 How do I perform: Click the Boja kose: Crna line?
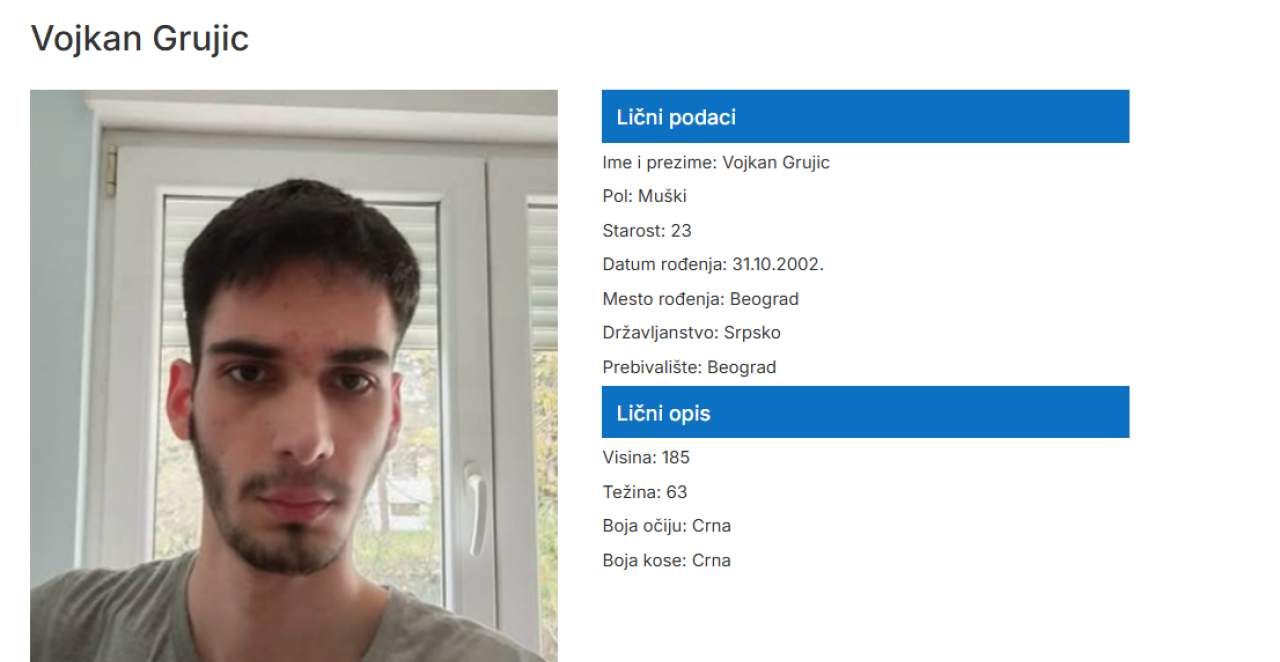[667, 560]
